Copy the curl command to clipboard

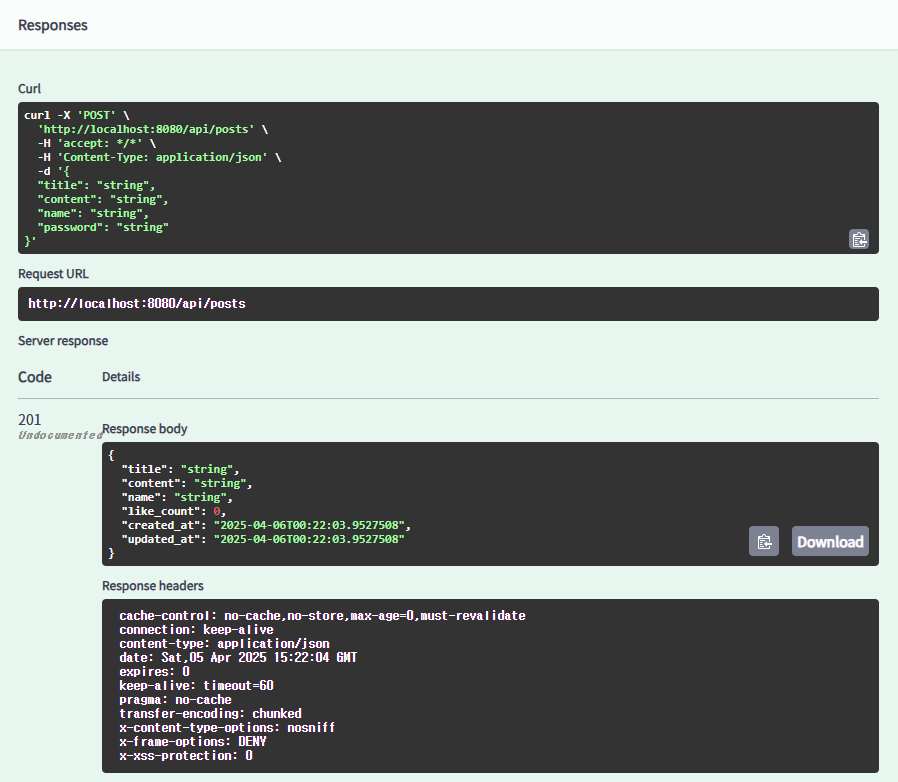pyautogui.click(x=858, y=239)
